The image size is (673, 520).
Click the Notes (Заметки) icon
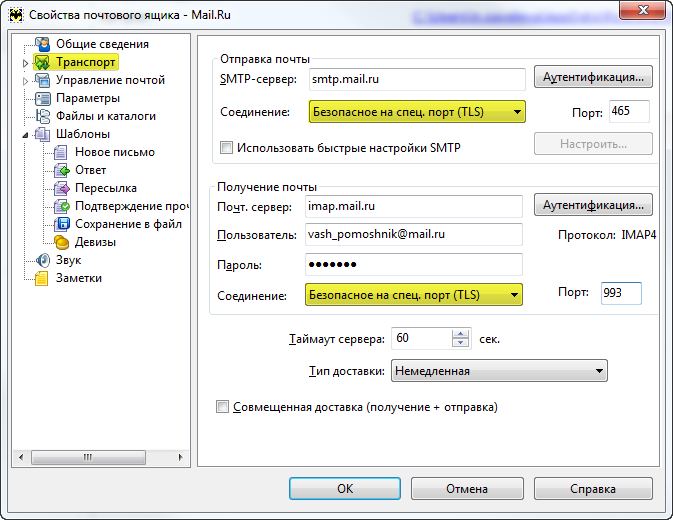coord(42,278)
